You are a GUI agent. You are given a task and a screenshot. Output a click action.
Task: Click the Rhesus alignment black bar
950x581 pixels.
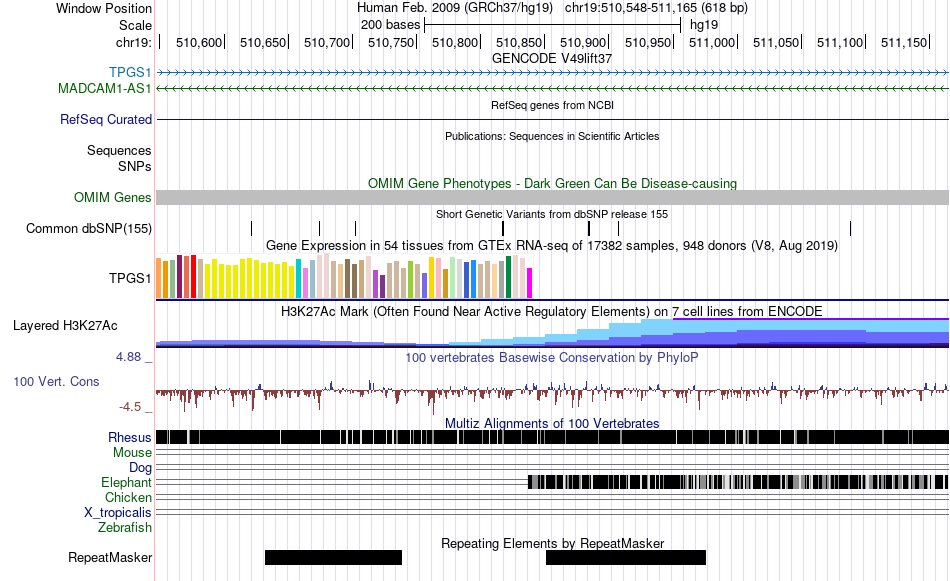553,437
